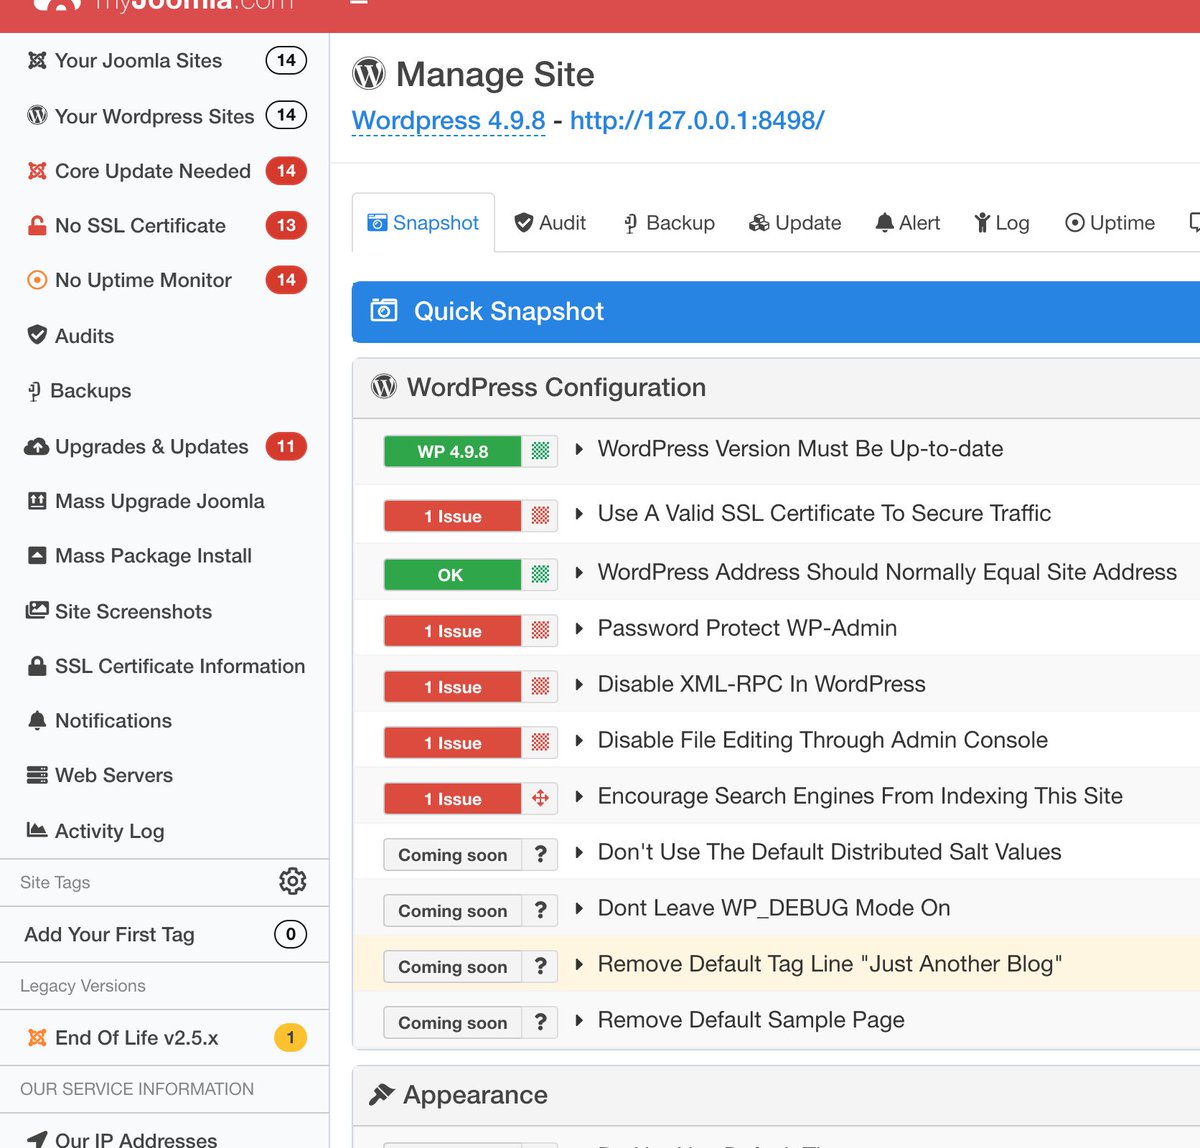Select the Web Servers icon in sidebar

(x=36, y=775)
